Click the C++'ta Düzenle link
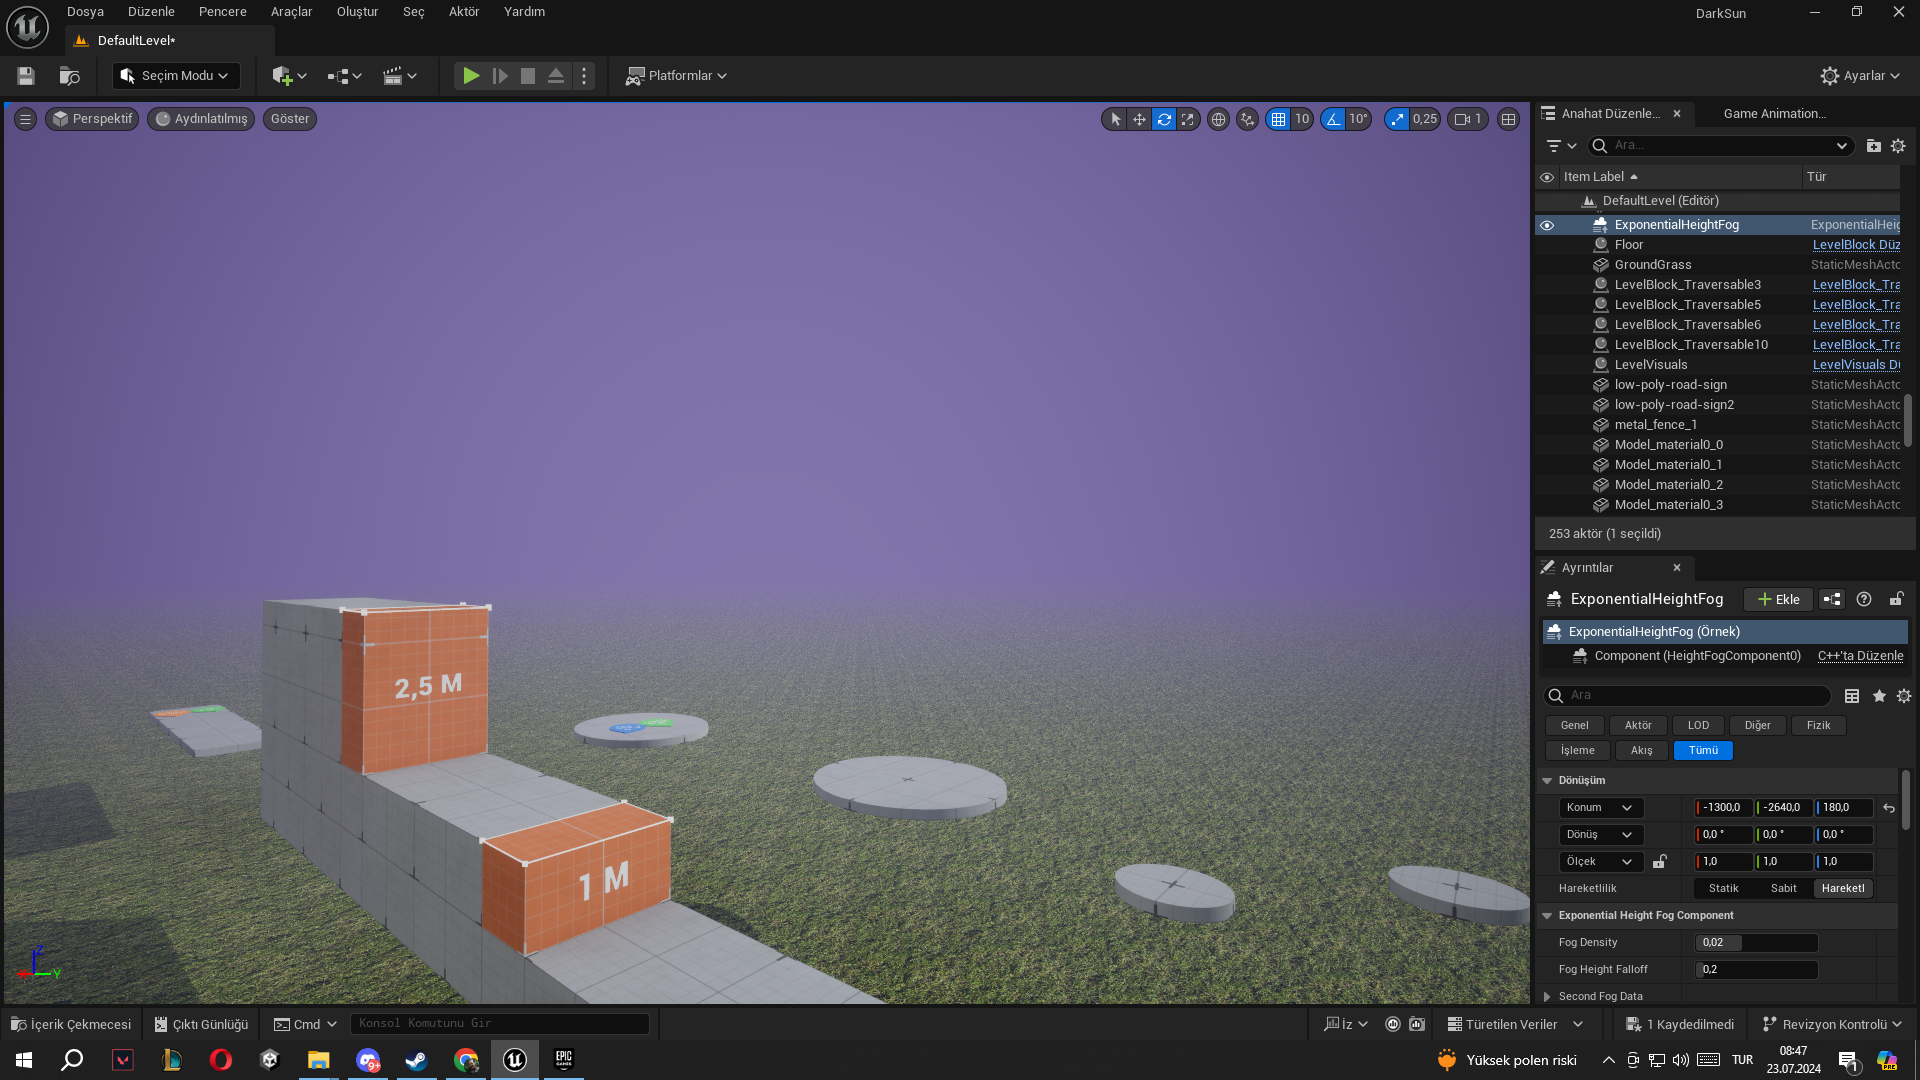 pos(1860,656)
